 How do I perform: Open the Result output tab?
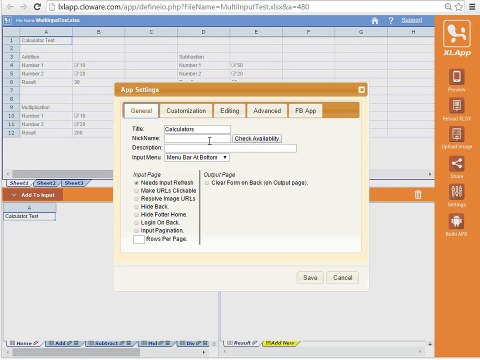(x=242, y=343)
